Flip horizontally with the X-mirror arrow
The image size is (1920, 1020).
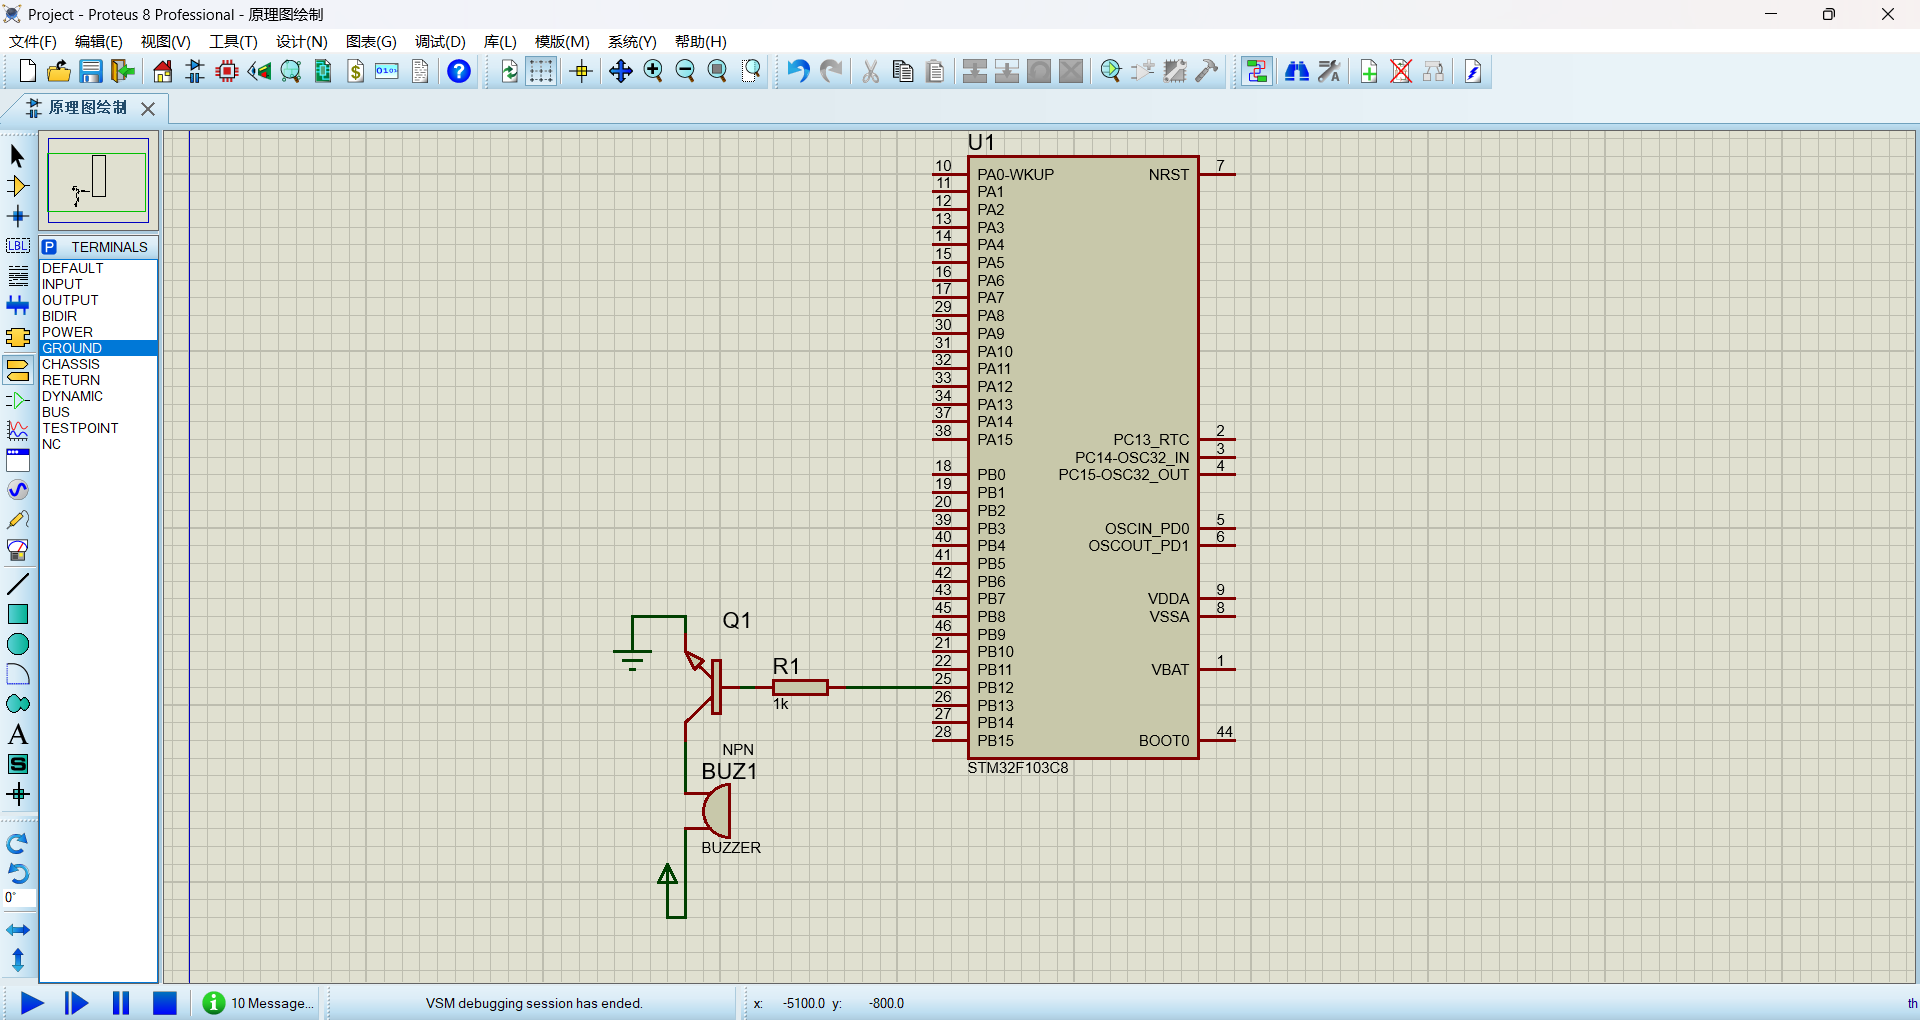(18, 930)
